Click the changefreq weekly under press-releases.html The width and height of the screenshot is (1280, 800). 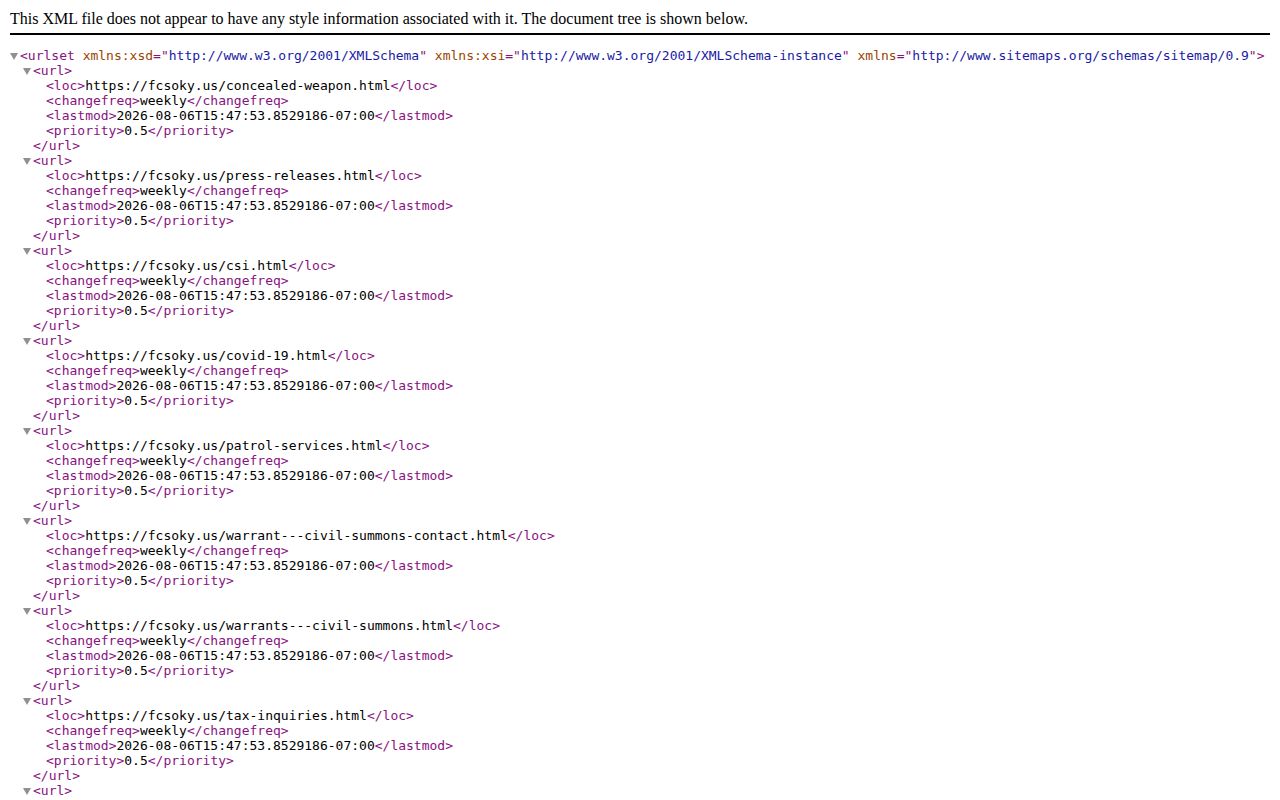163,191
